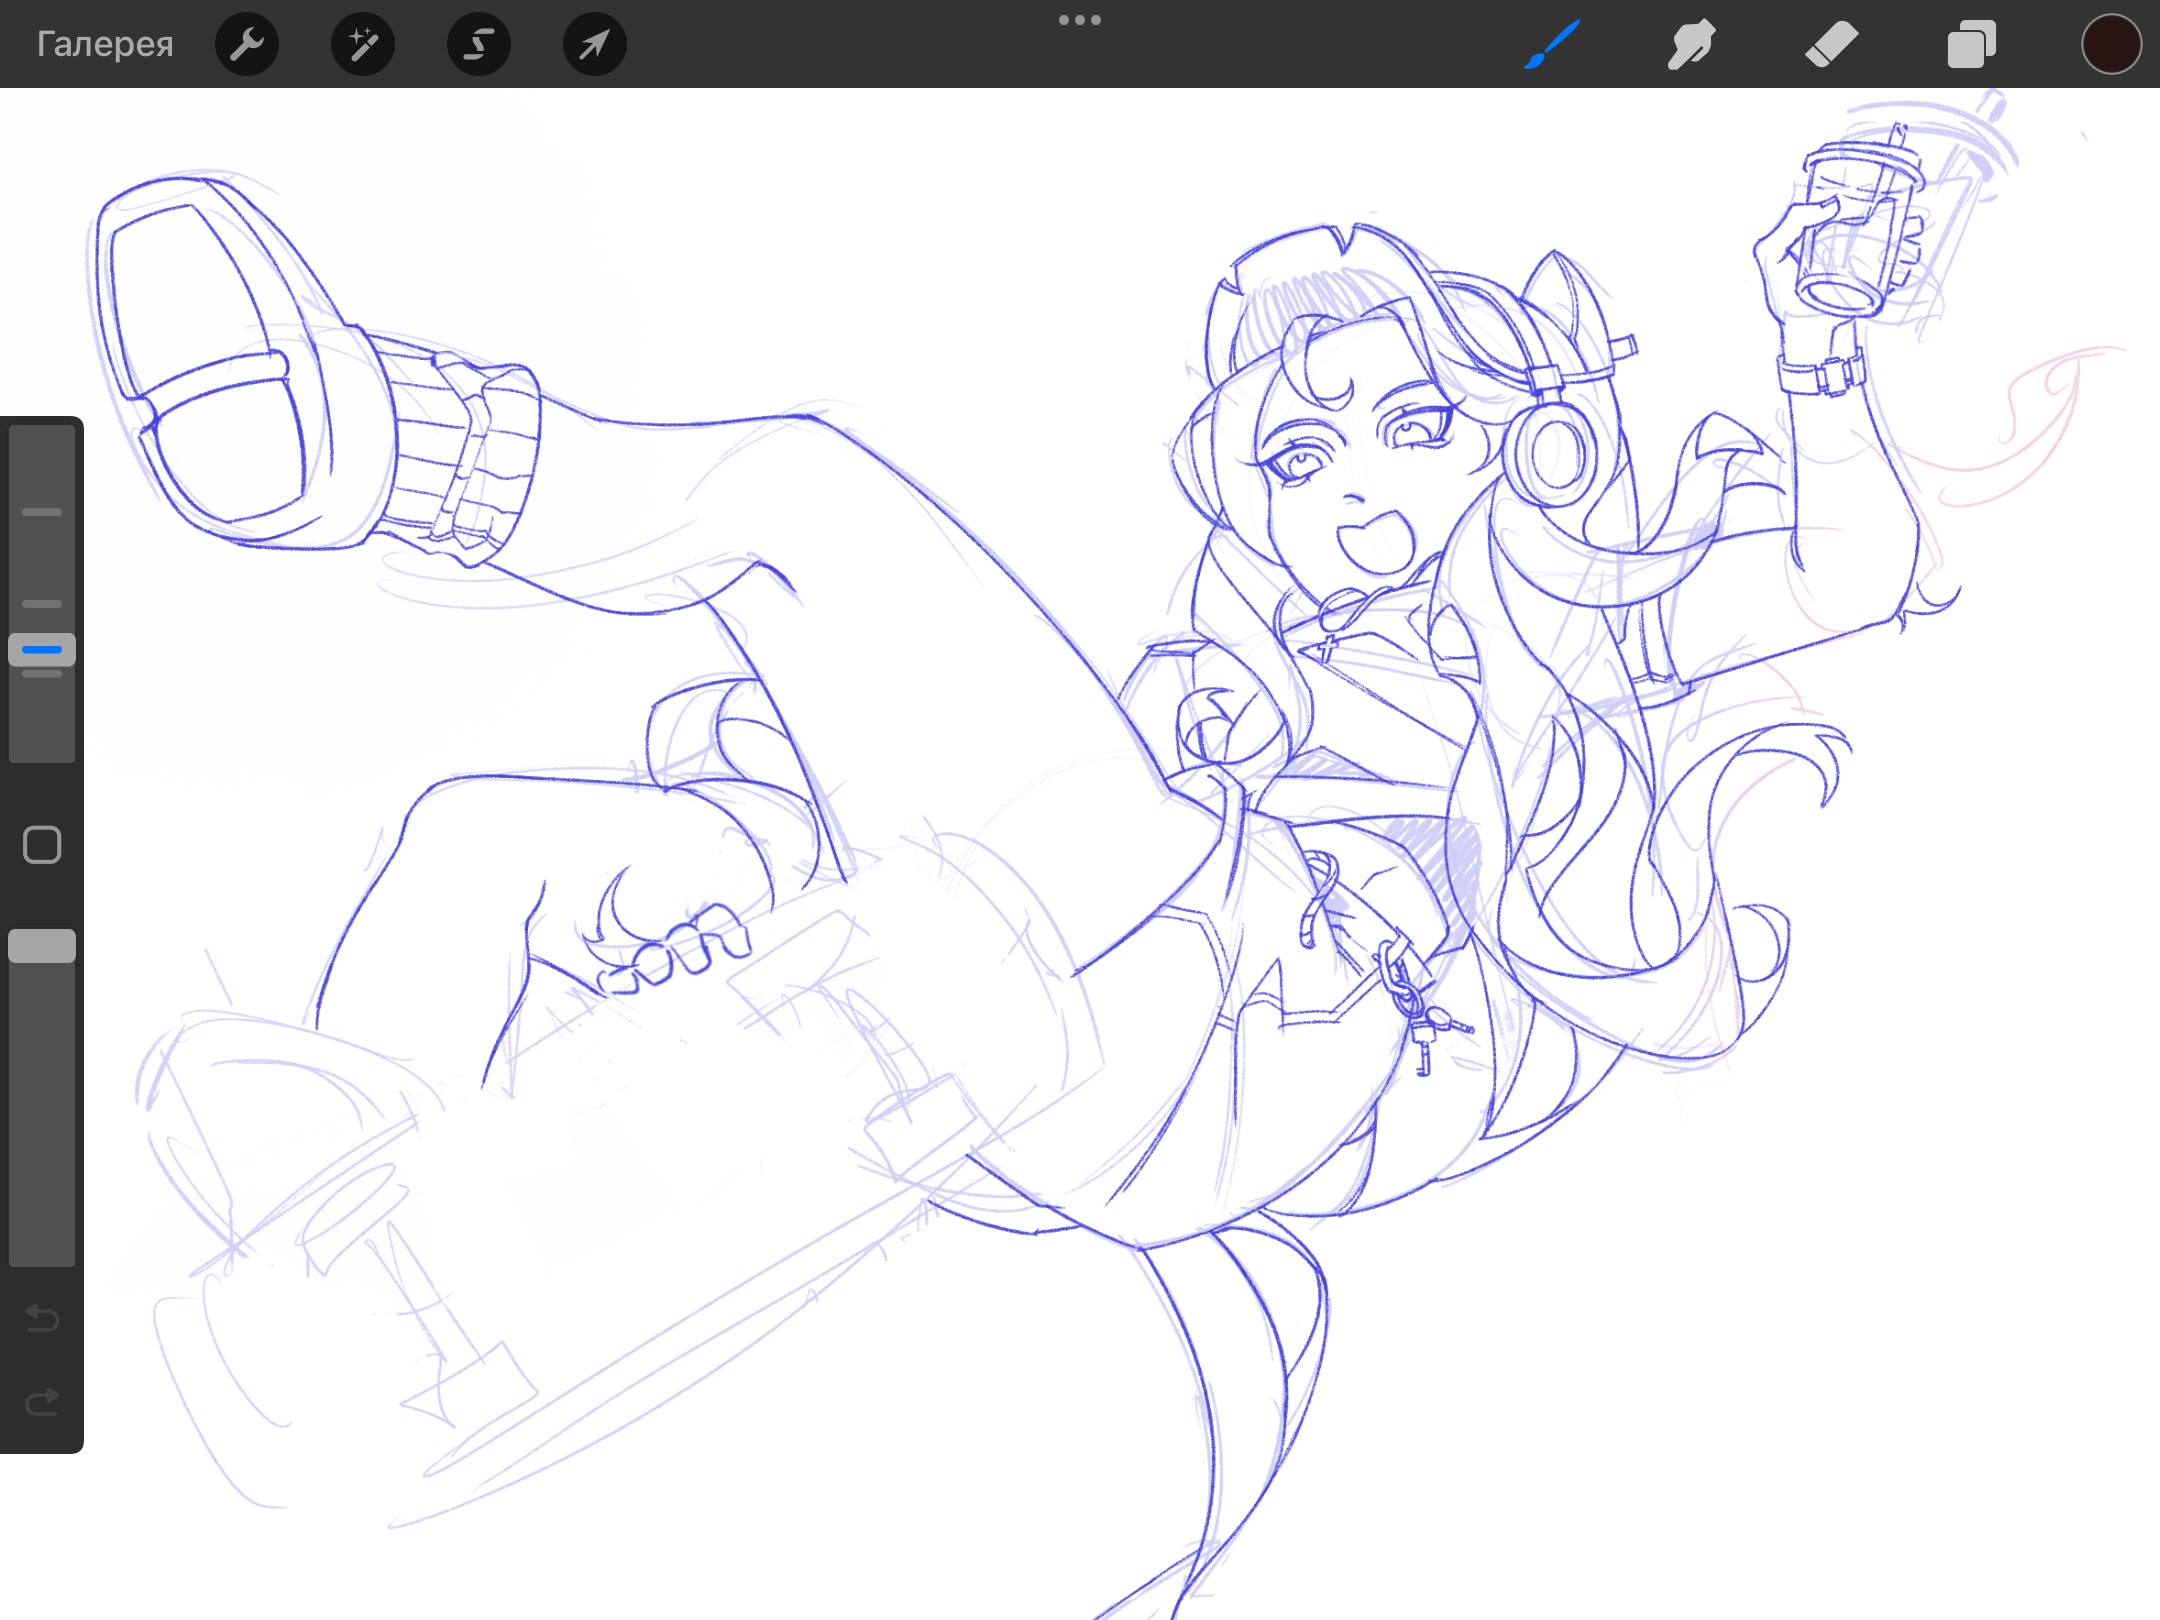
Task: Click the brush opacity slider handle
Action: [42, 946]
